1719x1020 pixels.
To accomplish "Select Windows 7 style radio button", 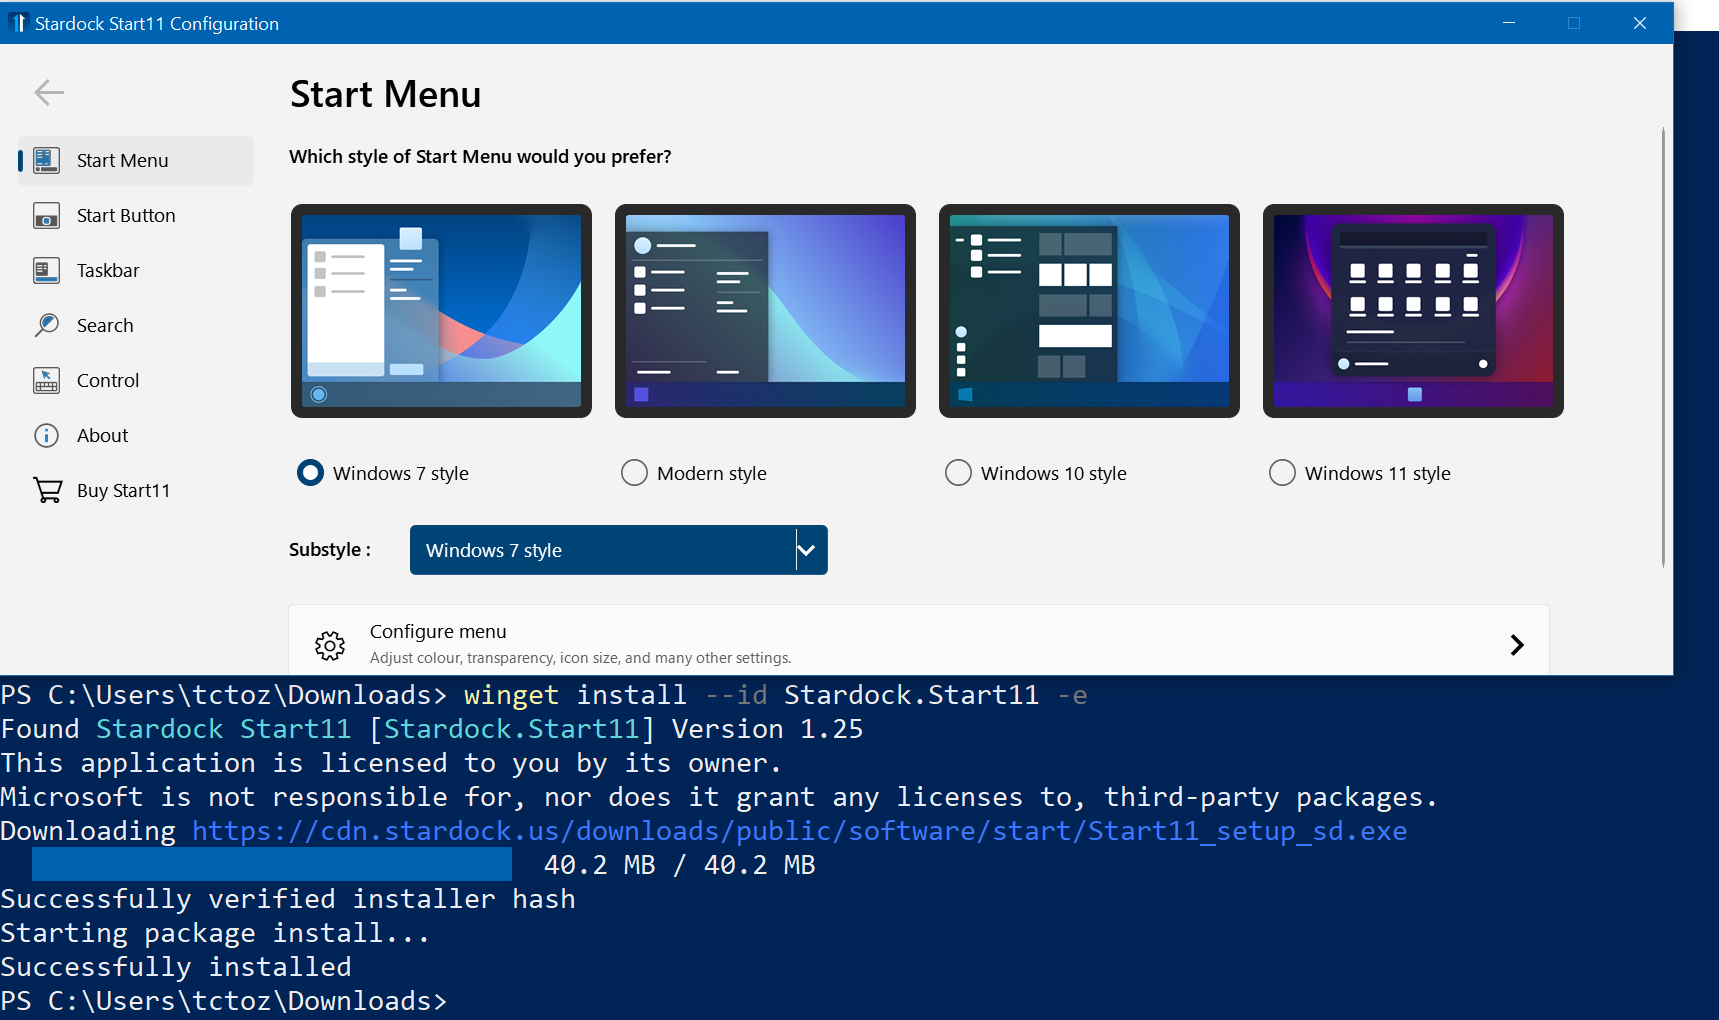I will click(x=310, y=473).
